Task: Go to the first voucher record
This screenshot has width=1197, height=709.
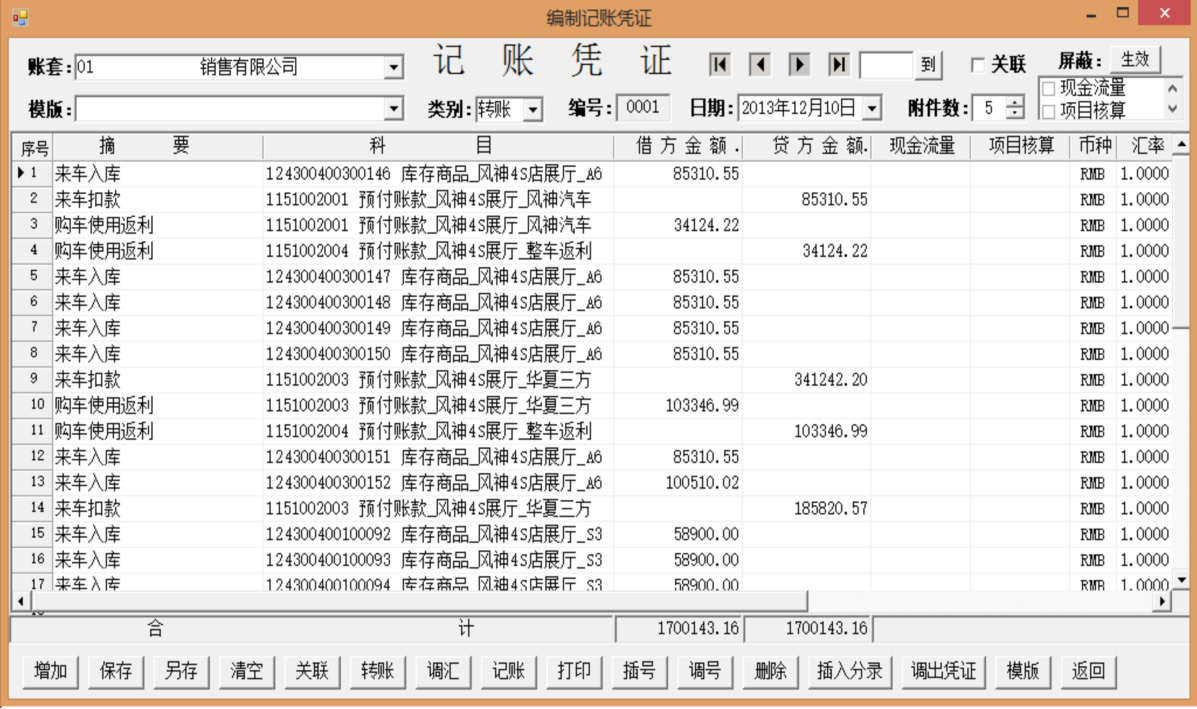Action: pyautogui.click(x=719, y=65)
